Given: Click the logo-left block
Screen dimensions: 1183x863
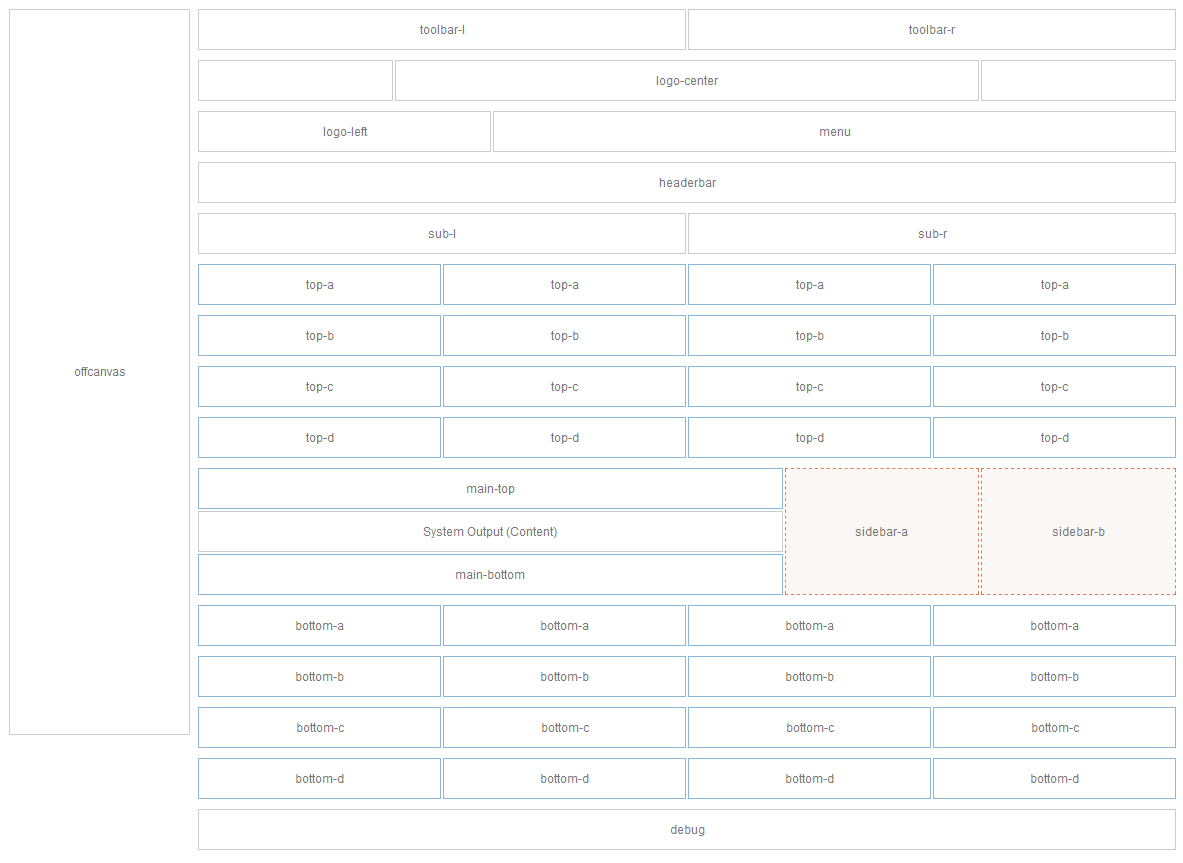Looking at the screenshot, I should [344, 131].
